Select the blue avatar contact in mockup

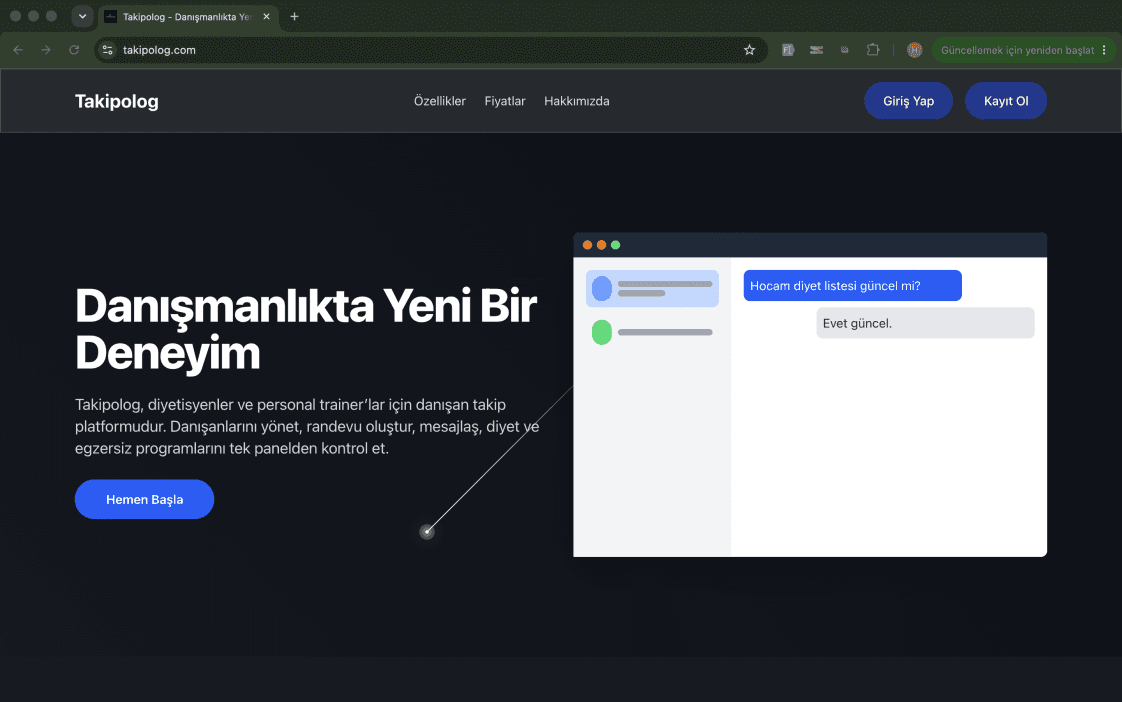652,288
